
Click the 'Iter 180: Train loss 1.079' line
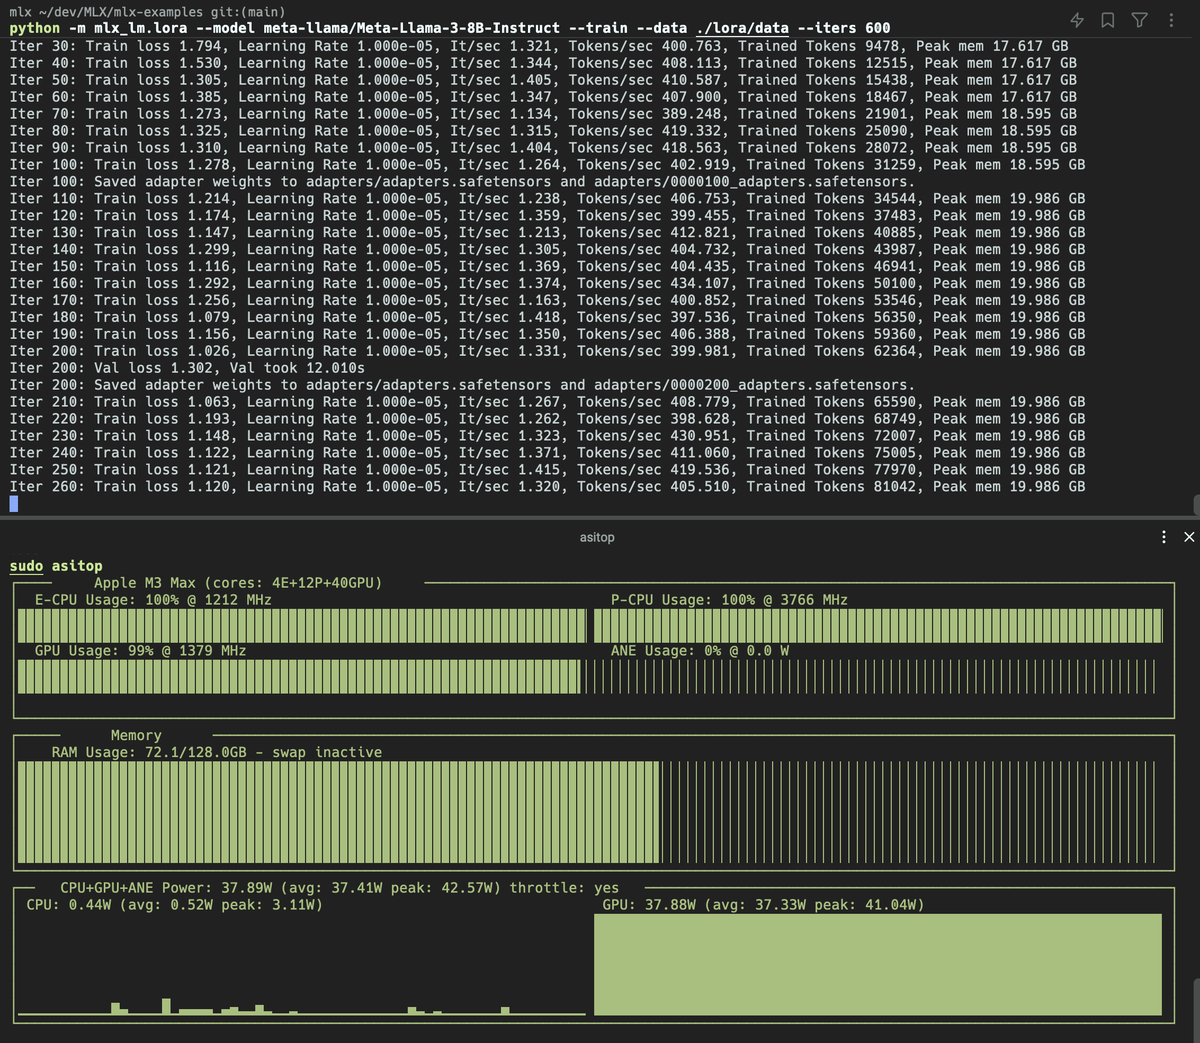point(547,317)
